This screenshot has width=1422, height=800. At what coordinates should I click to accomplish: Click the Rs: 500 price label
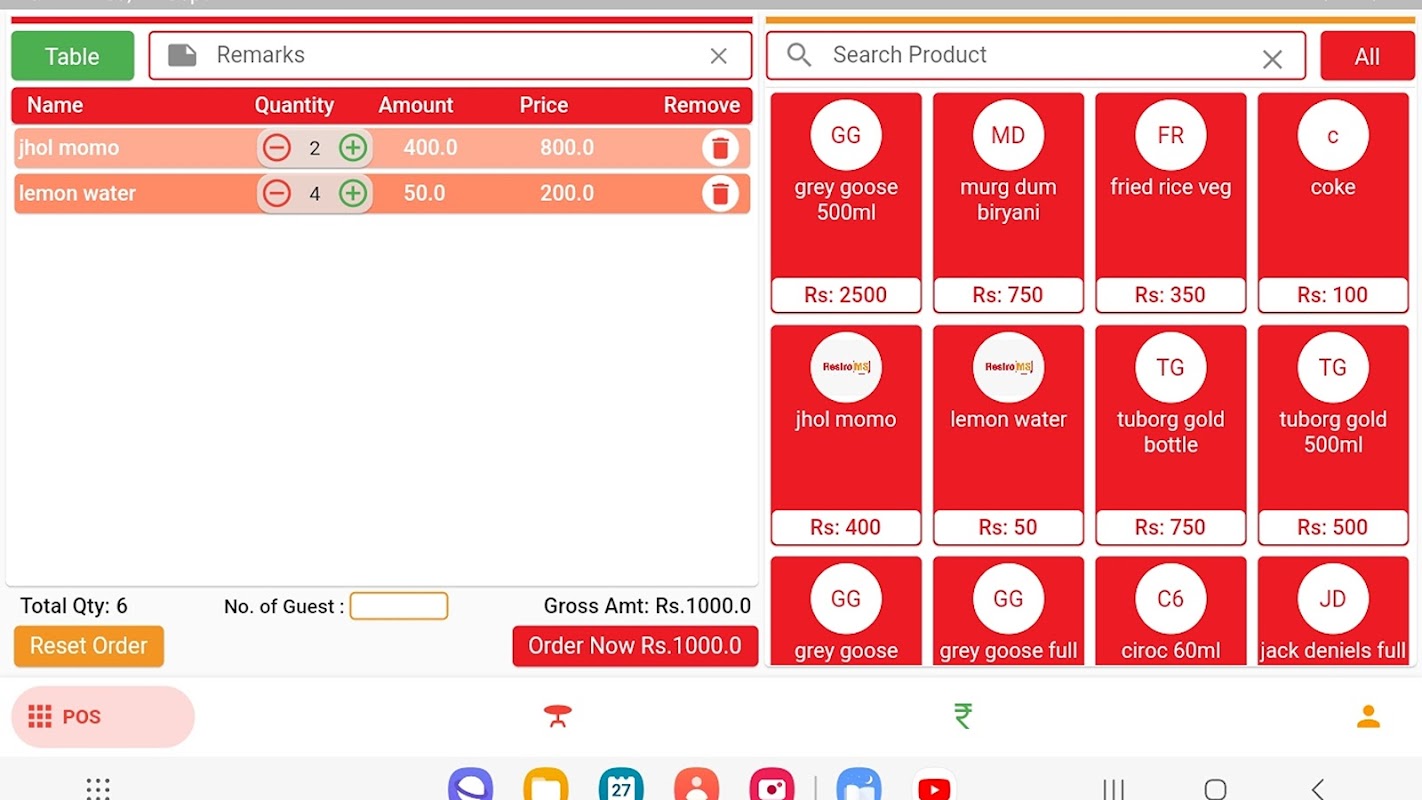coord(1333,527)
